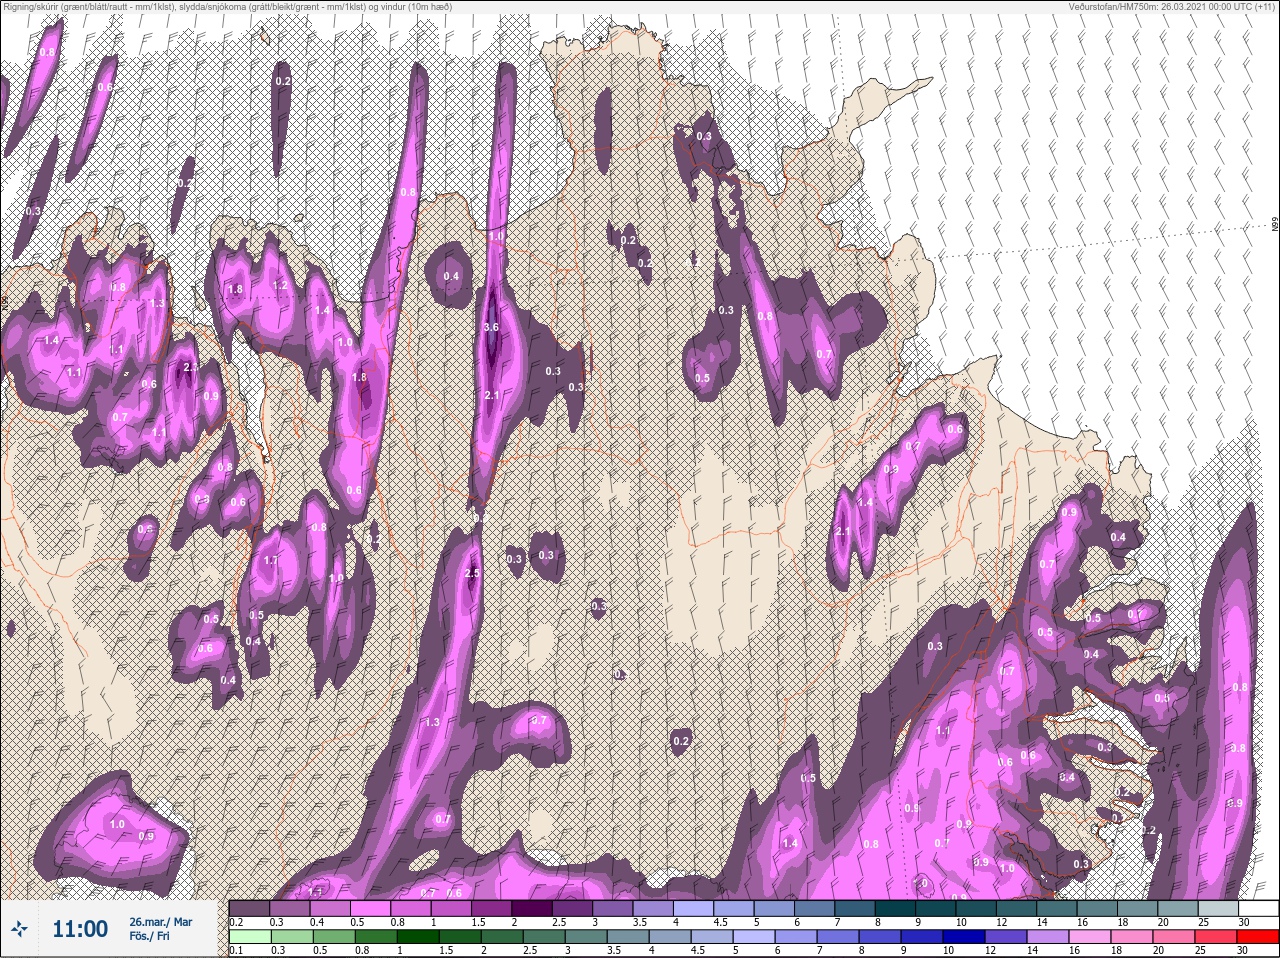Pick the lightest green 0.1 swatch, lower legend
The width and height of the screenshot is (1280, 958).
point(249,937)
